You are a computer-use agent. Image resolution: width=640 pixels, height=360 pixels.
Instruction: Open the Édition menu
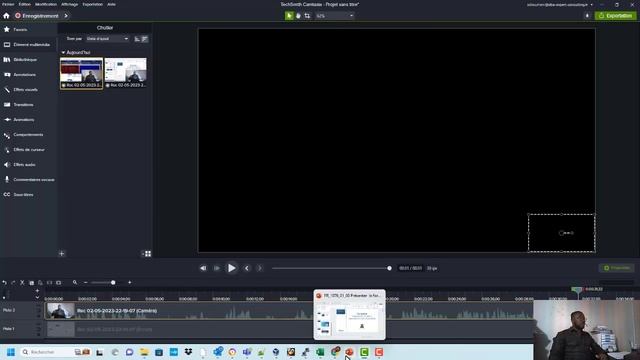pos(24,4)
